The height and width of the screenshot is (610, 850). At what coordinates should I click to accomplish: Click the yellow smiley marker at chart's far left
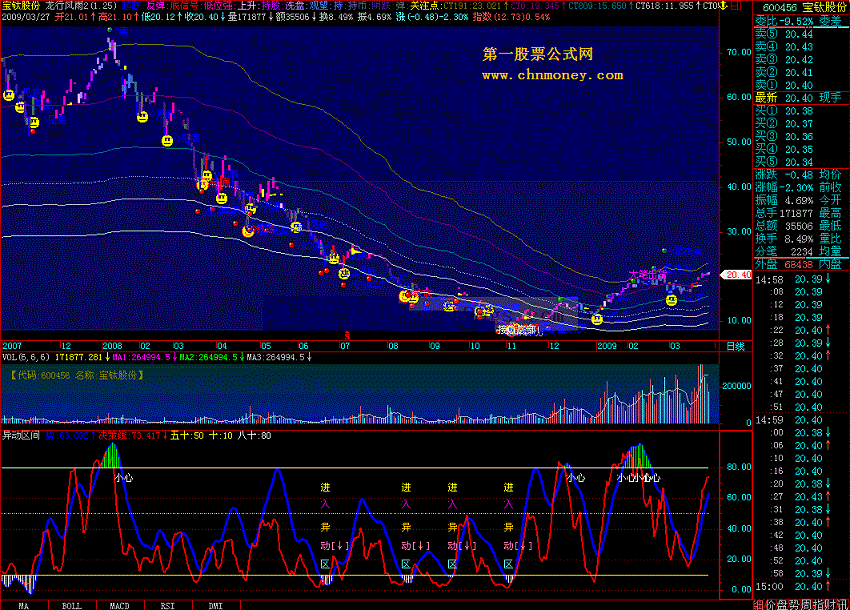9,95
